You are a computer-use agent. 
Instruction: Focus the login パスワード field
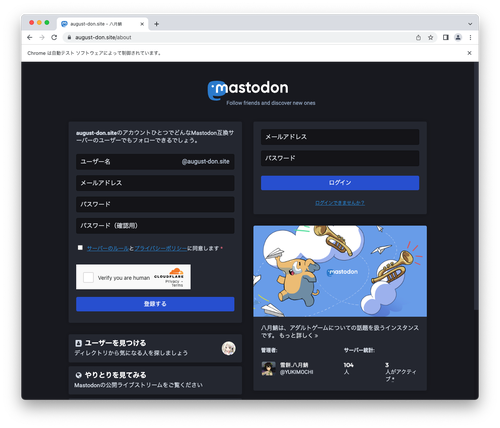tap(340, 158)
